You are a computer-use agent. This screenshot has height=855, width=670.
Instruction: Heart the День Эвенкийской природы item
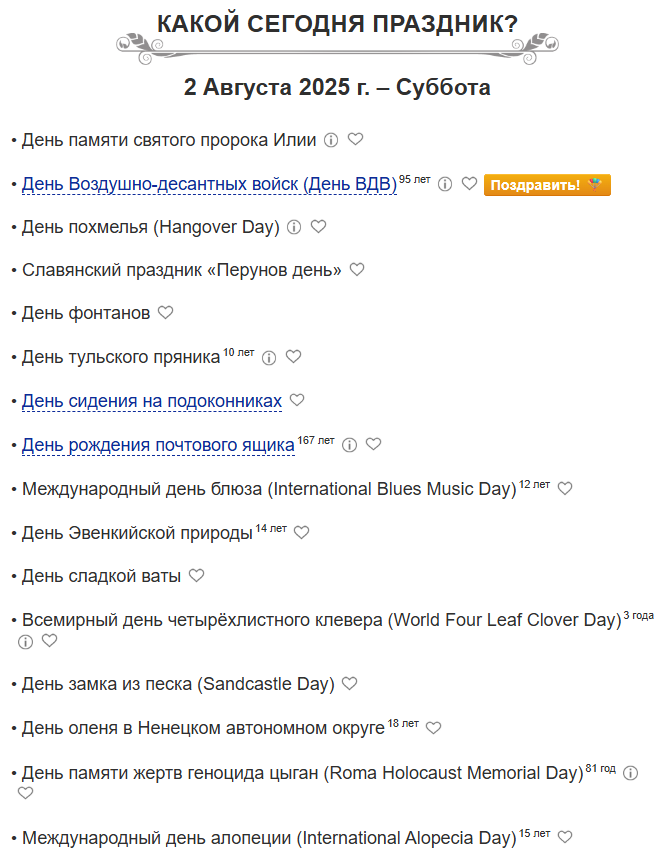pyautogui.click(x=301, y=532)
